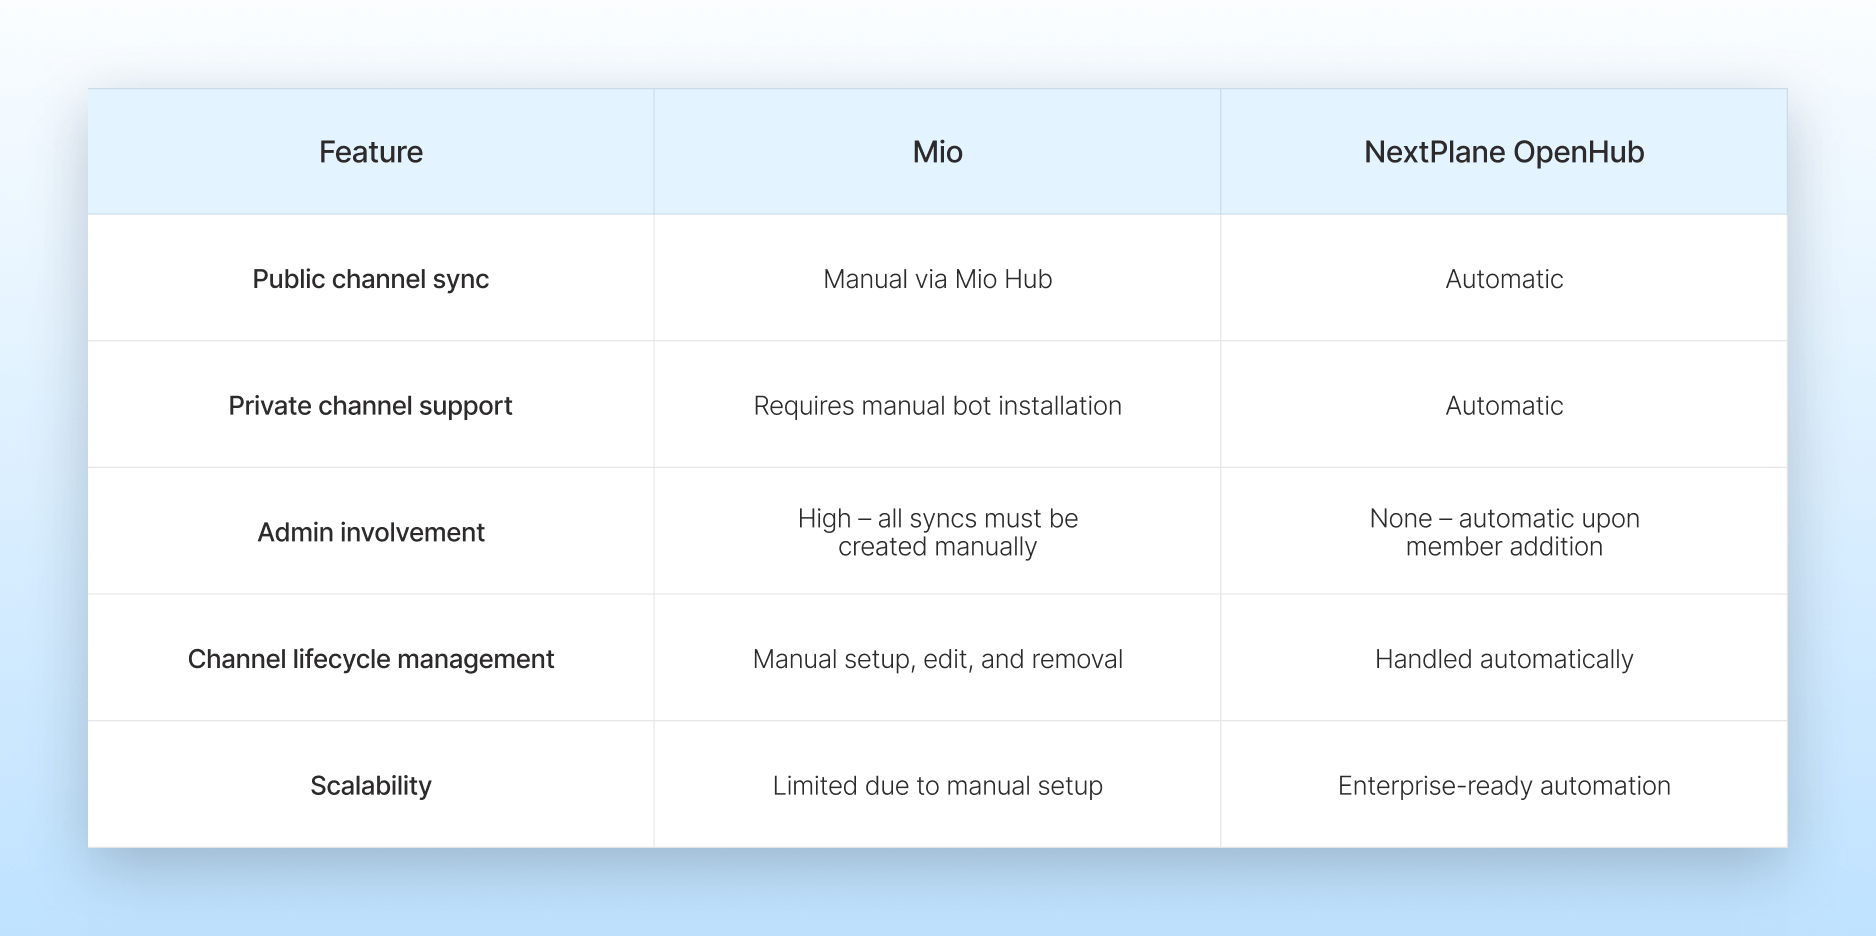The height and width of the screenshot is (936, 1876).
Task: Select the Private channel support row label
Action: click(x=370, y=406)
